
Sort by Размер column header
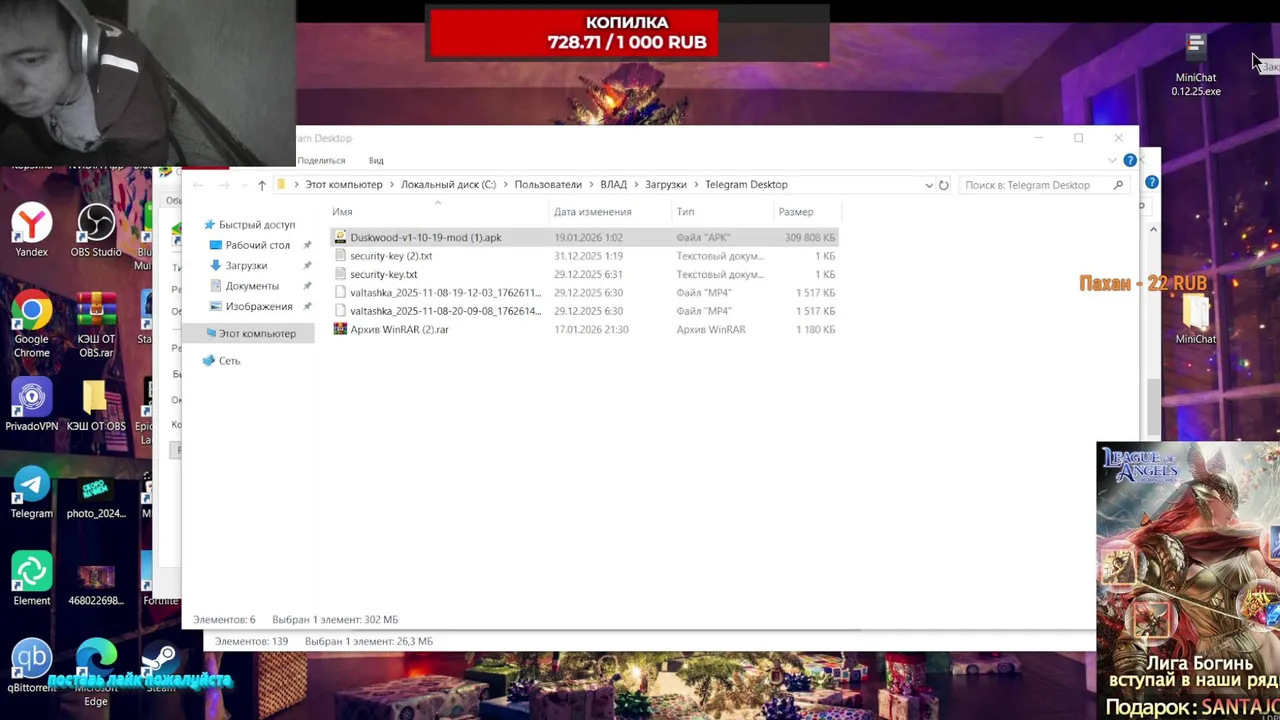tap(796, 212)
